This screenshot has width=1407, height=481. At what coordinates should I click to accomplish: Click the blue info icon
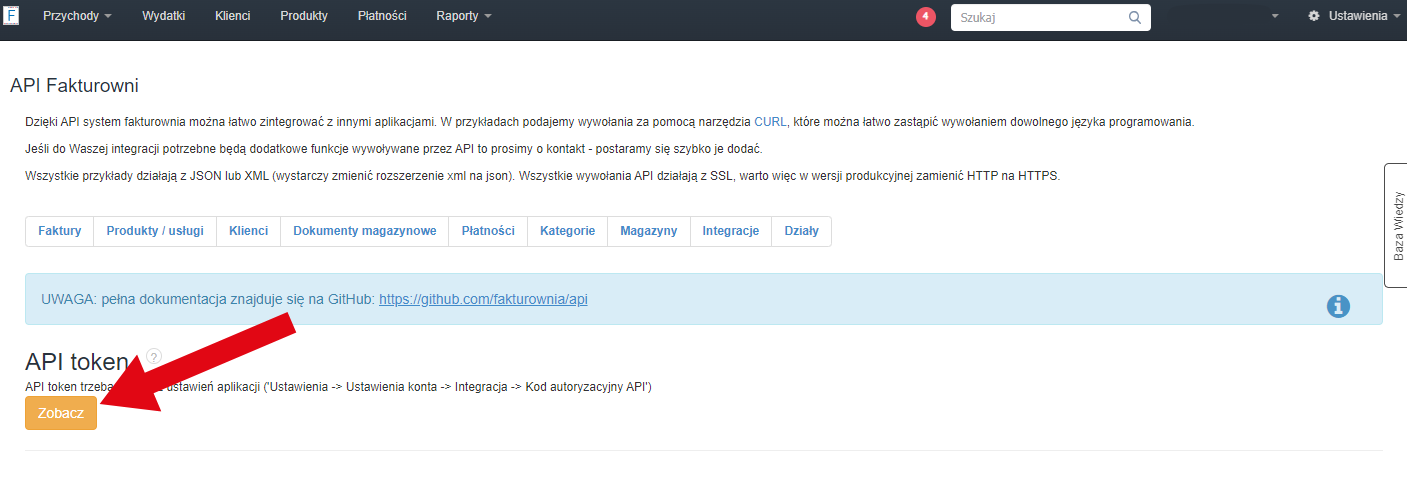click(1338, 306)
